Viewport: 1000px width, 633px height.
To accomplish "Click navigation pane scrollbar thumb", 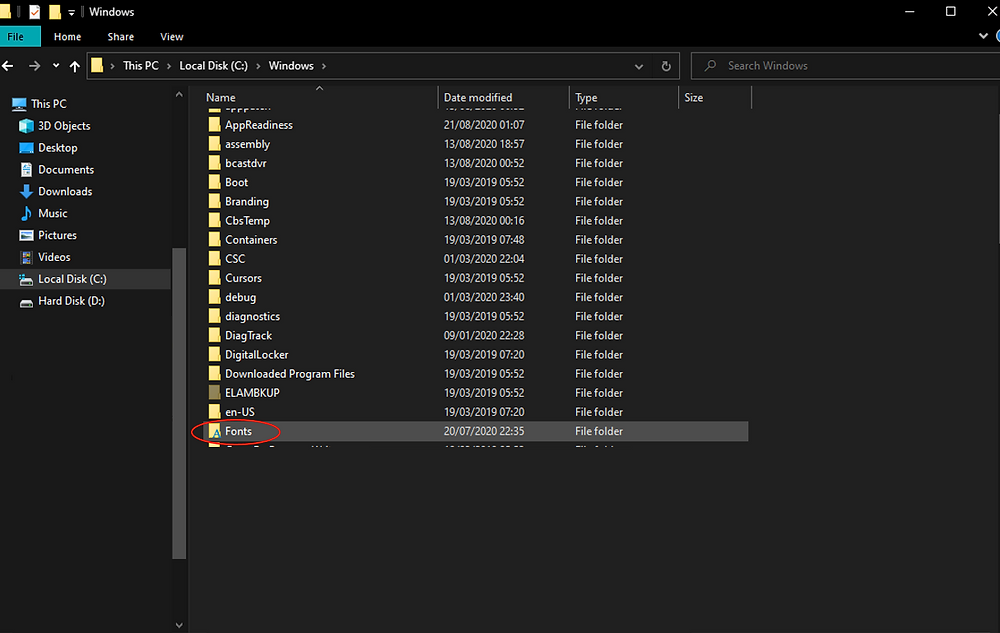I will point(179,403).
